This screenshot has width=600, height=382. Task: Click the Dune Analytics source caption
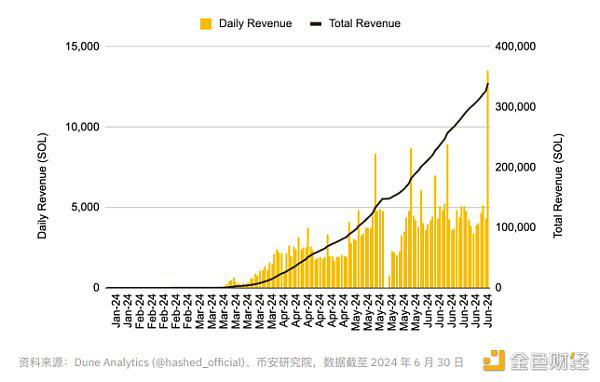[x=241, y=362]
